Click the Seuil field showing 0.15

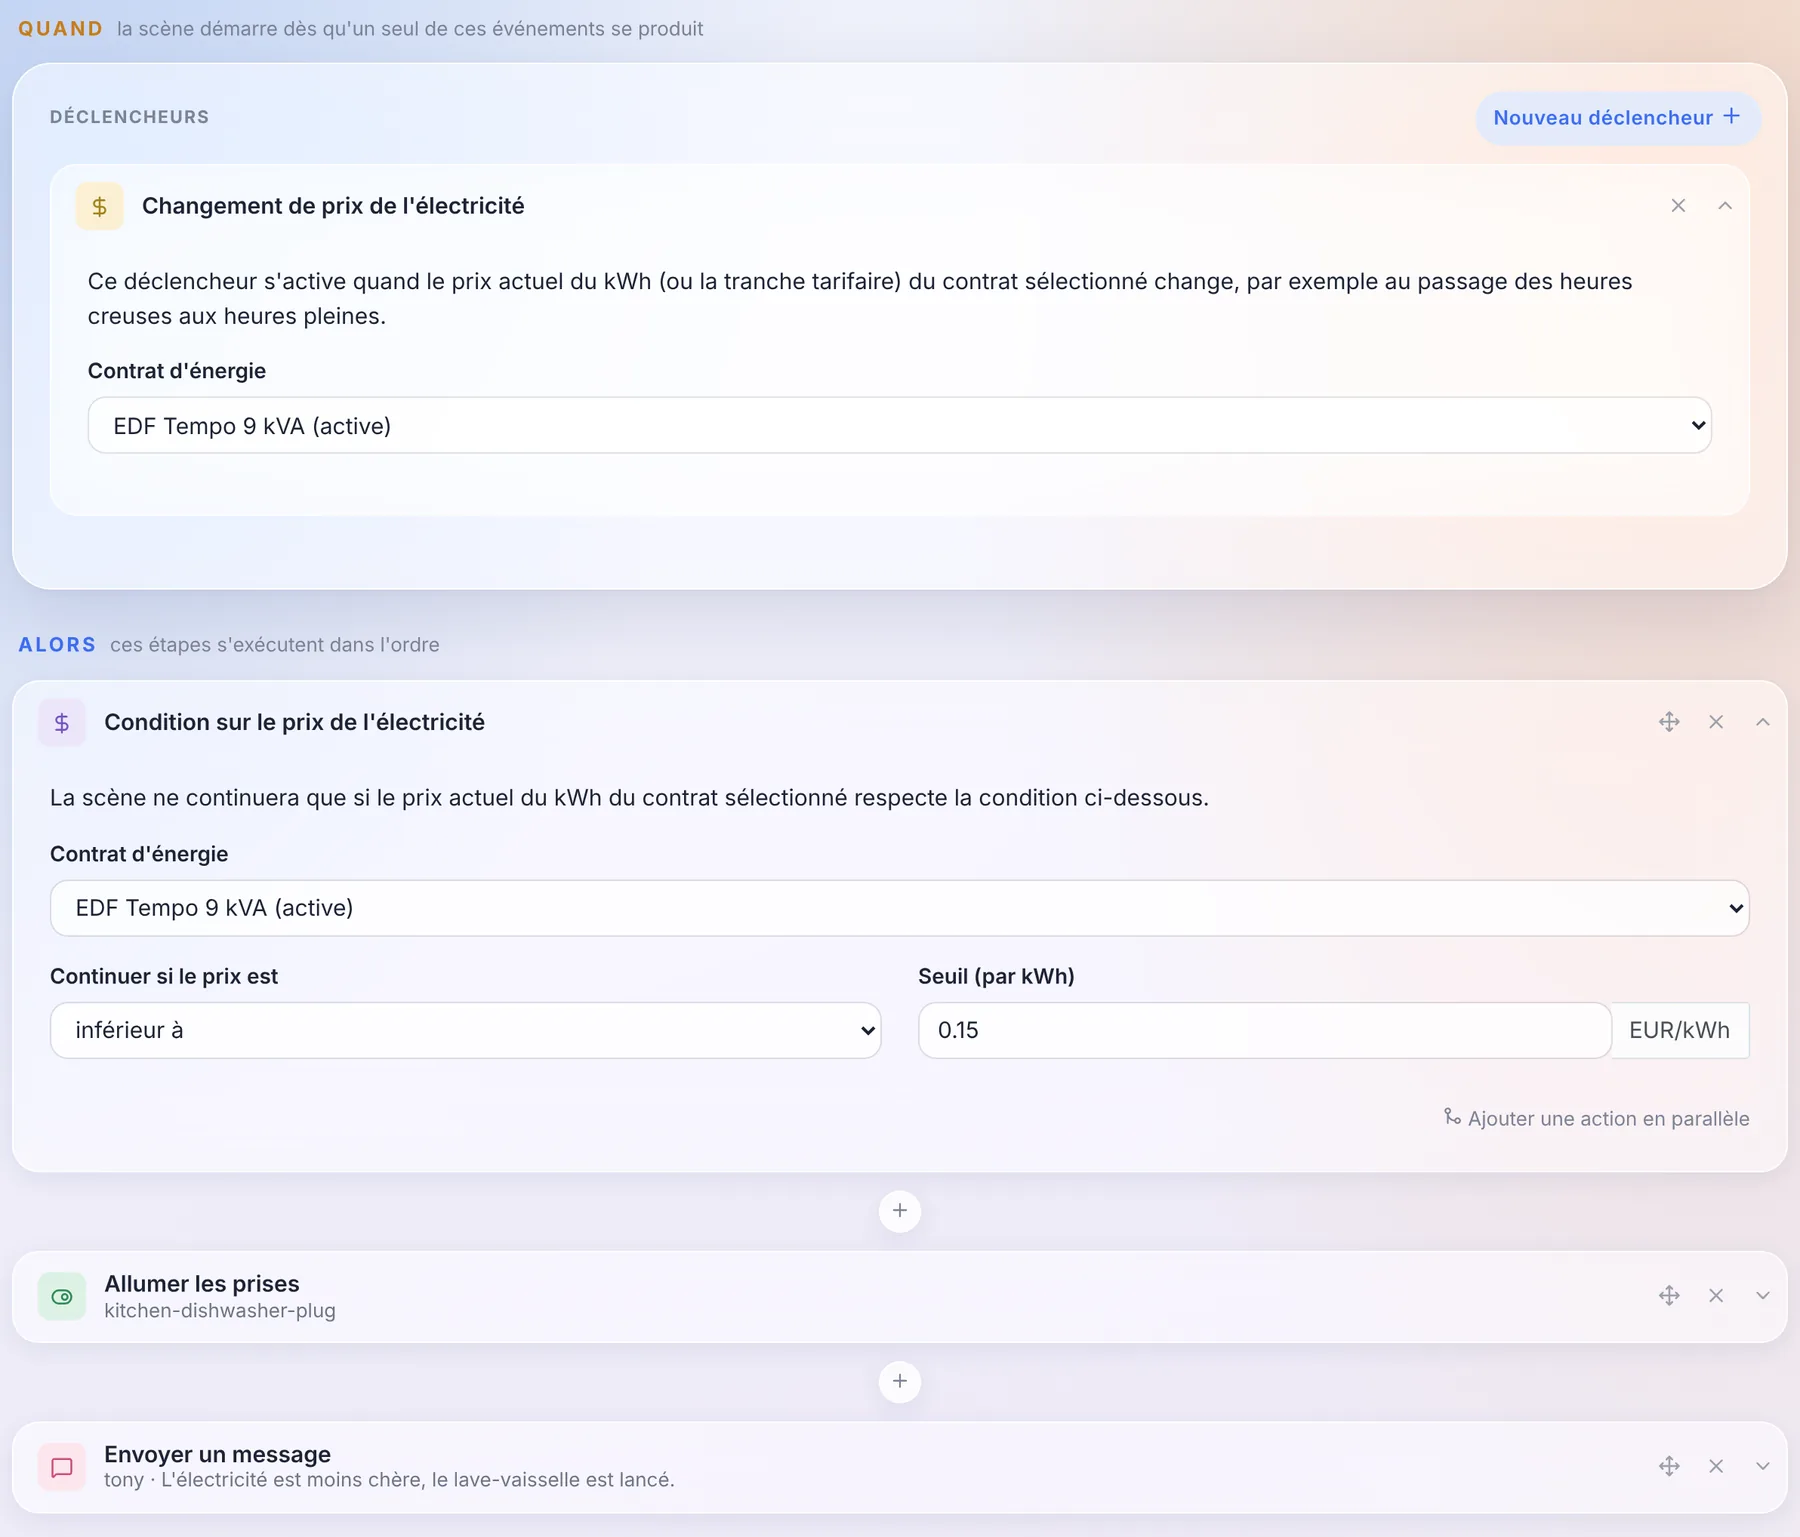pos(1265,1030)
